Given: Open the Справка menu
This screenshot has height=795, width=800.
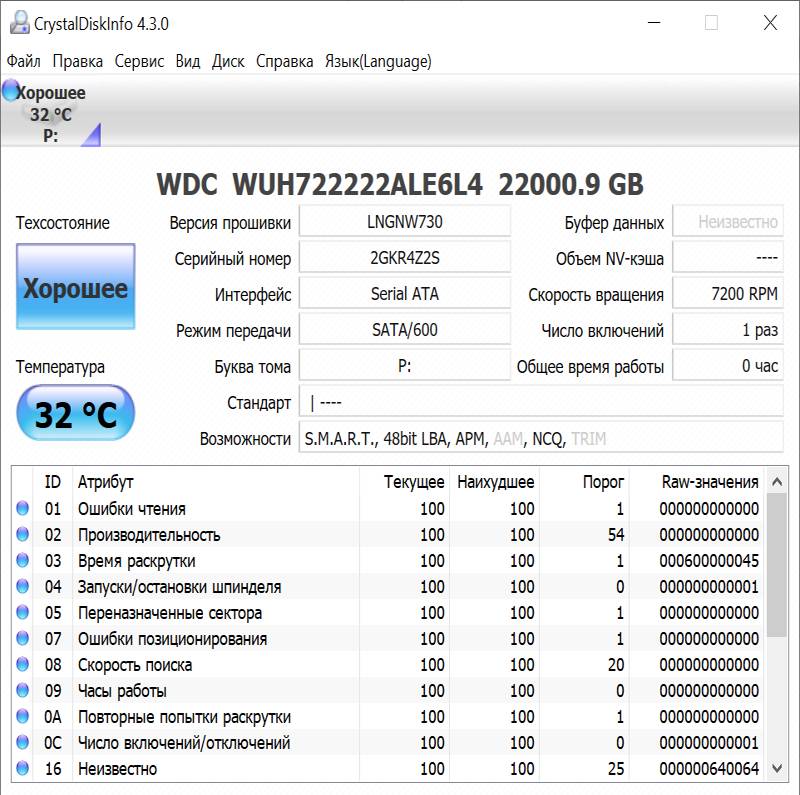Looking at the screenshot, I should [x=284, y=61].
